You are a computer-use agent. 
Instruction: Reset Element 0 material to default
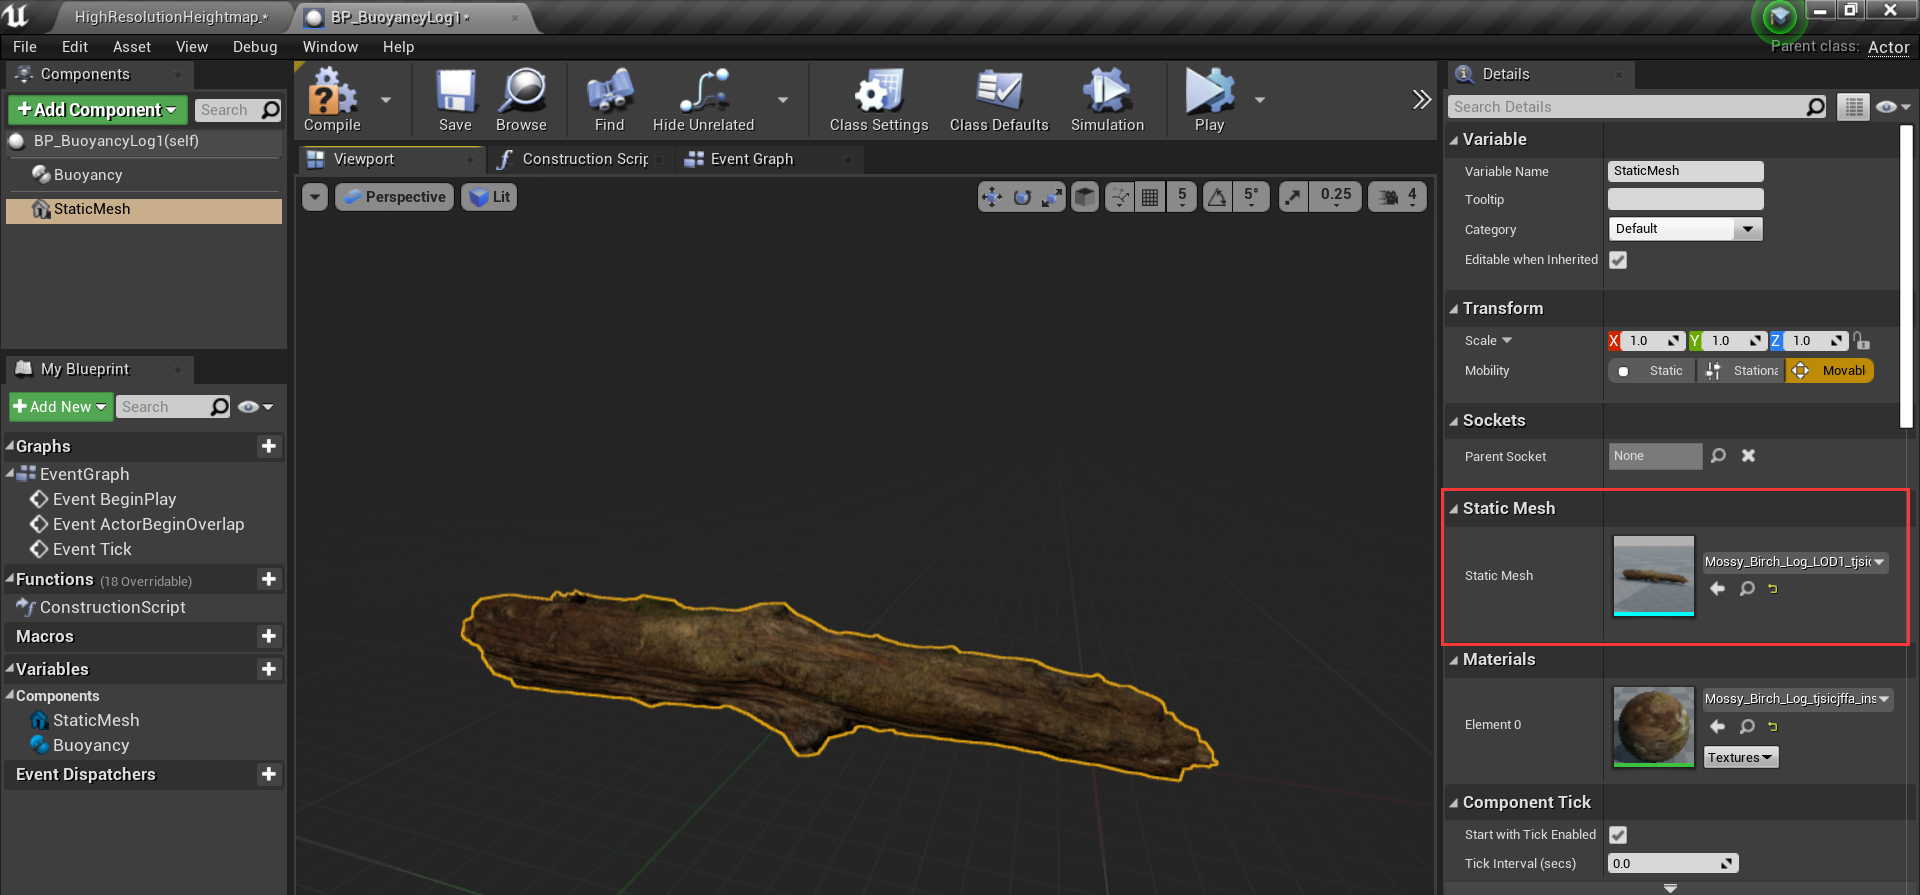[1773, 727]
